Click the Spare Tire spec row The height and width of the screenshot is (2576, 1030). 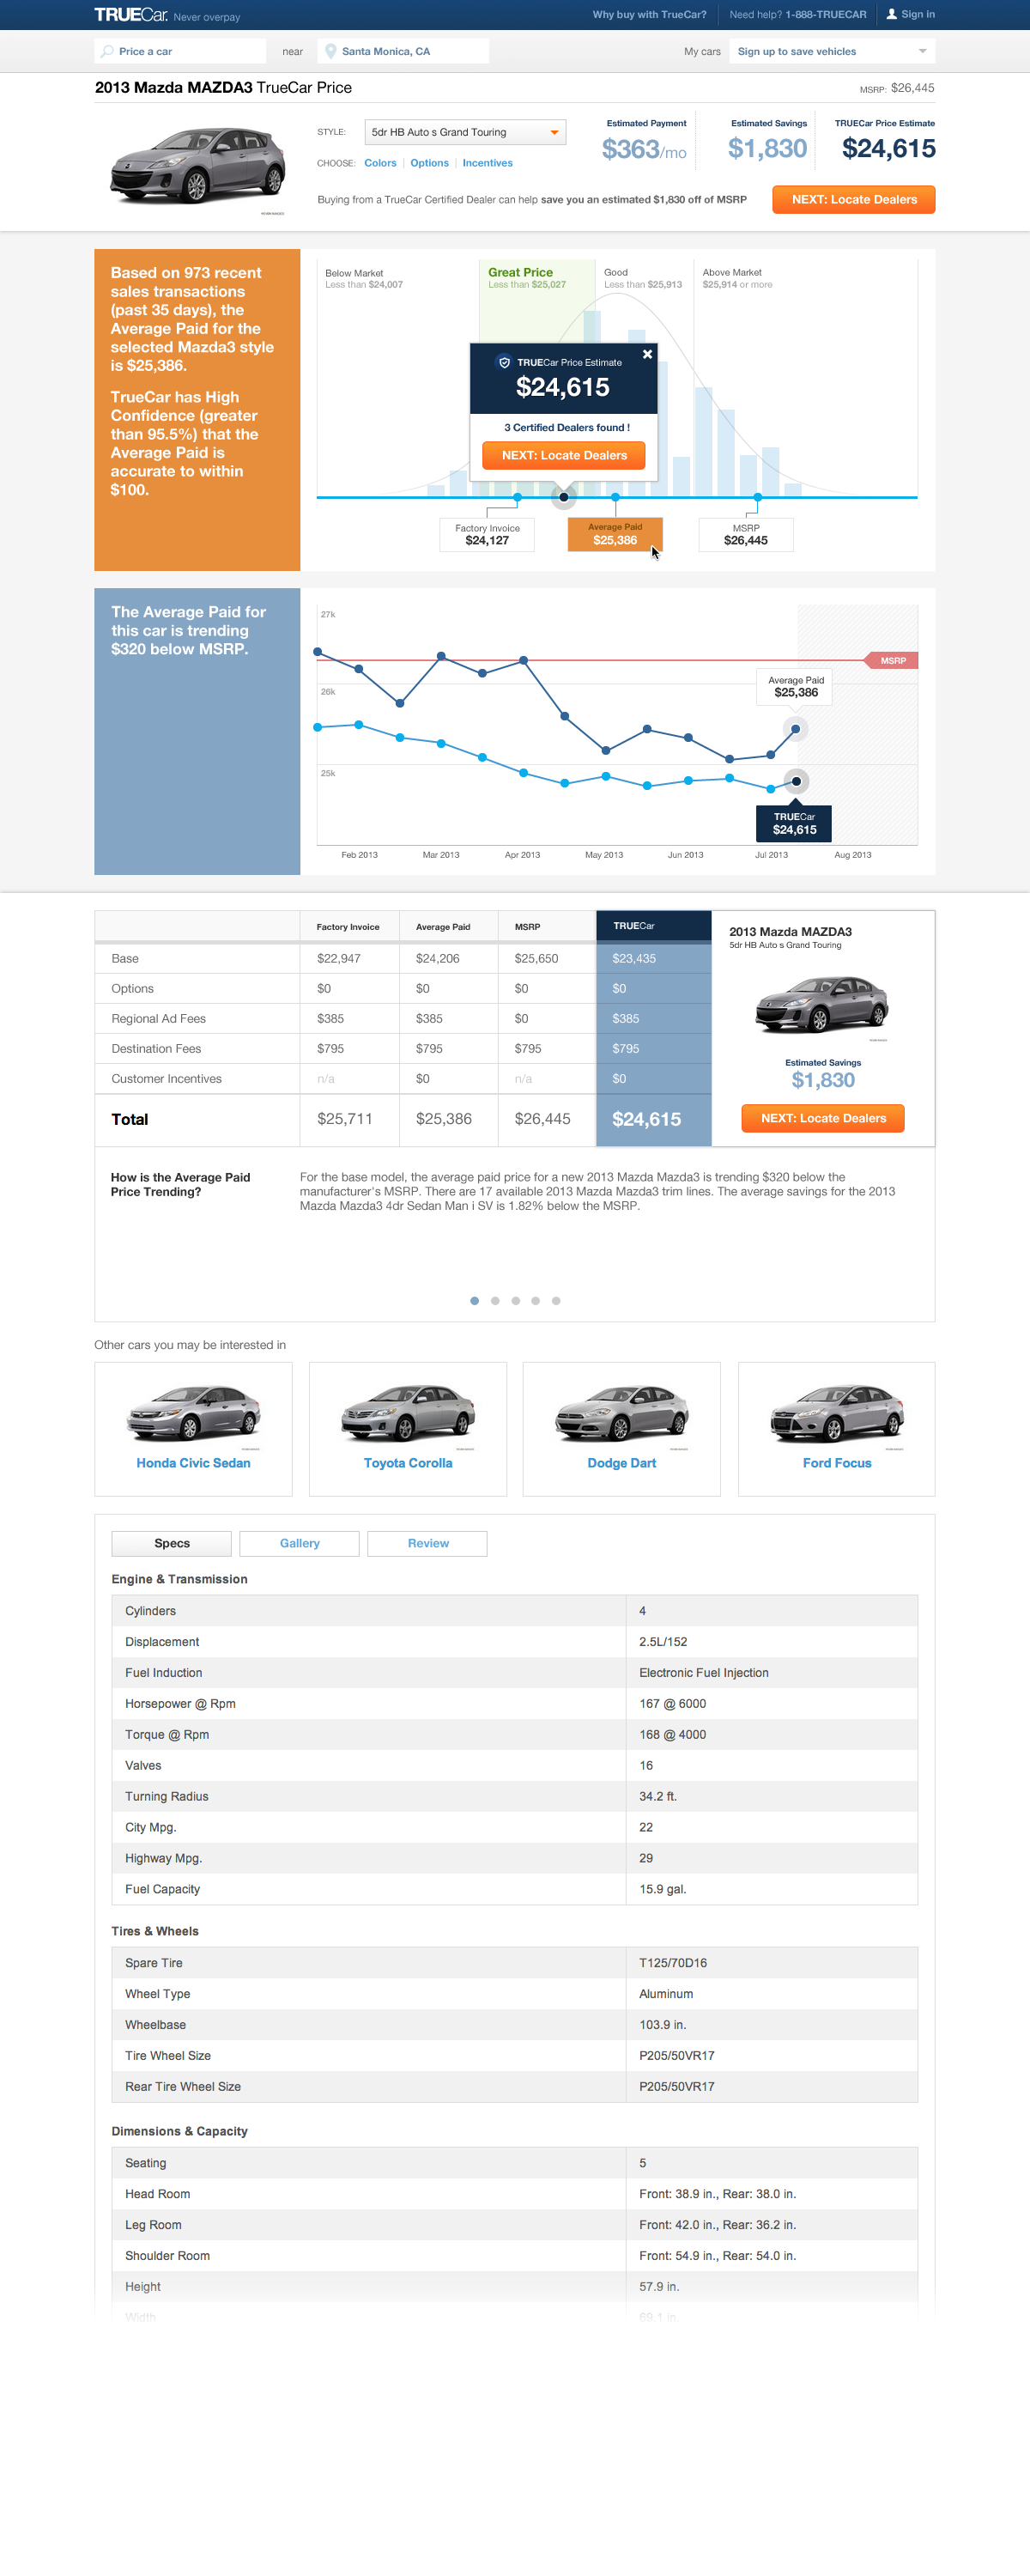pyautogui.click(x=515, y=1963)
